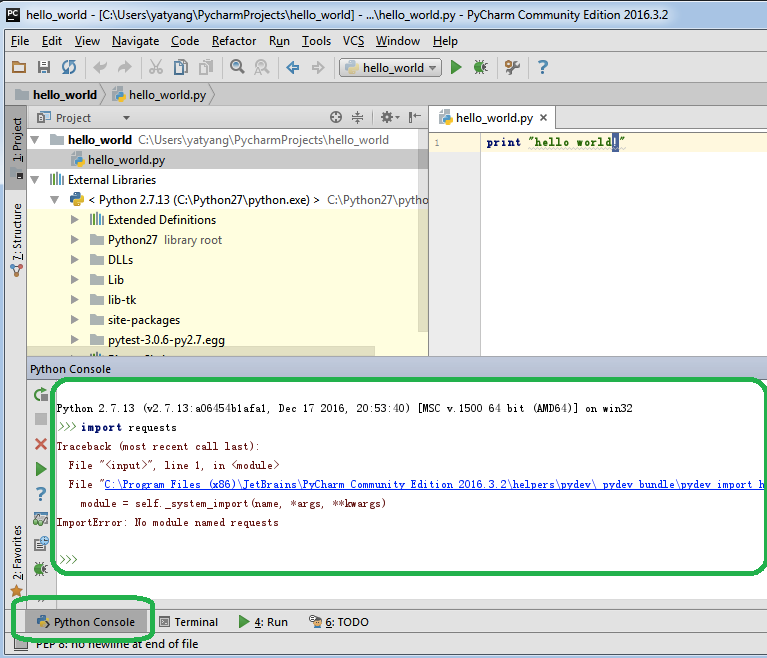Screen dimensions: 767x658
Task: Click the Cut scissors icon
Action: click(156, 67)
